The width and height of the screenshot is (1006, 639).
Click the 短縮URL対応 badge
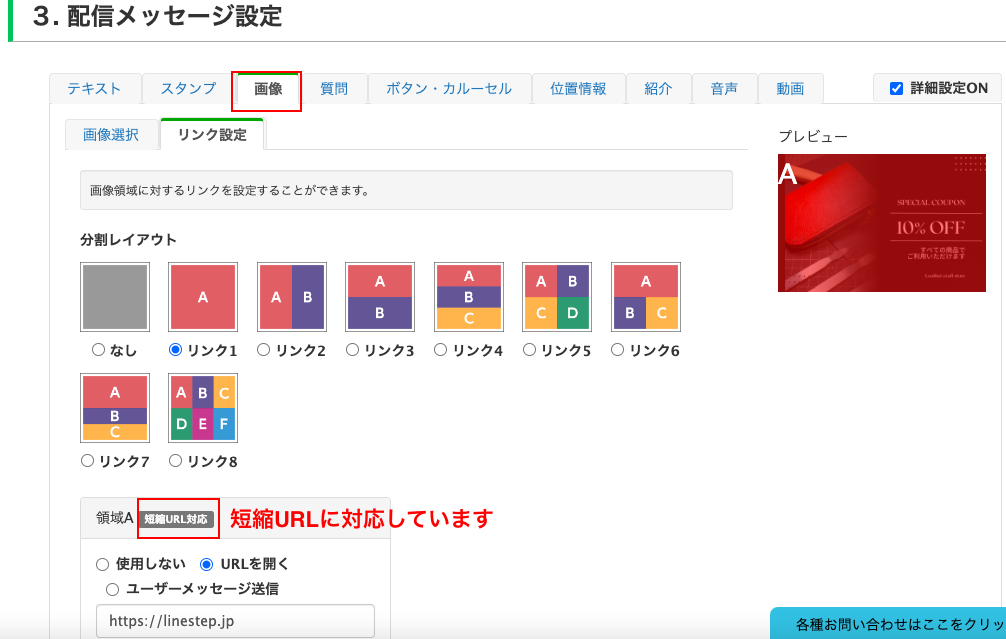[x=177, y=519]
